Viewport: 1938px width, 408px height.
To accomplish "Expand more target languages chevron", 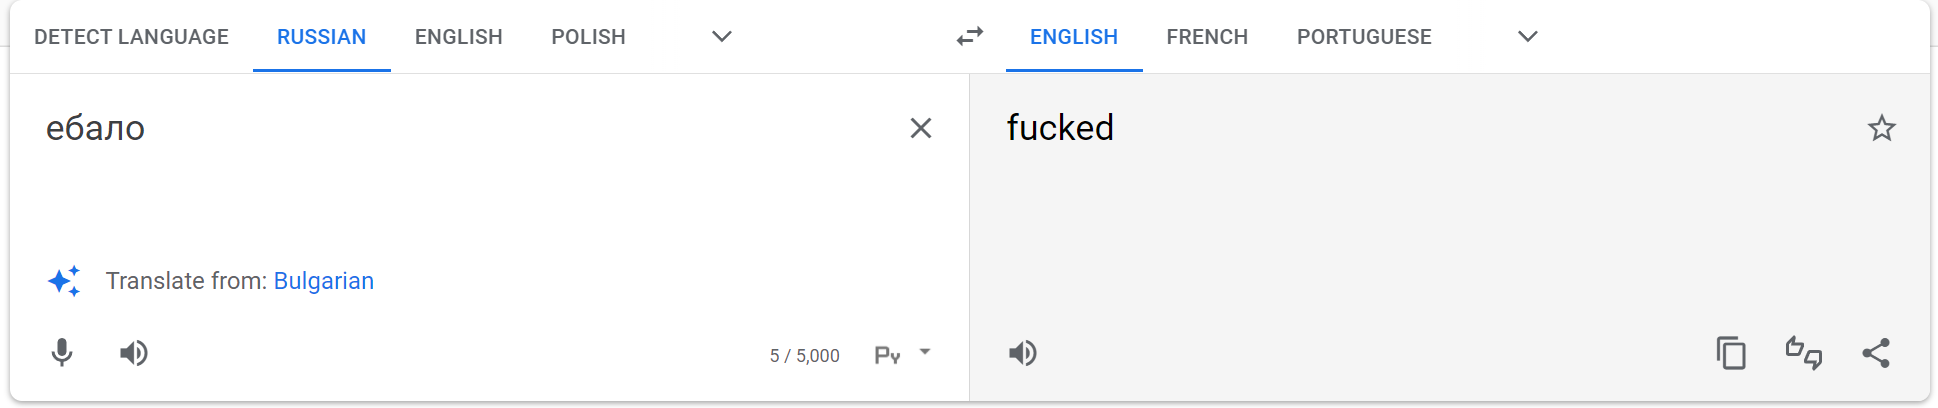I will pyautogui.click(x=1527, y=37).
